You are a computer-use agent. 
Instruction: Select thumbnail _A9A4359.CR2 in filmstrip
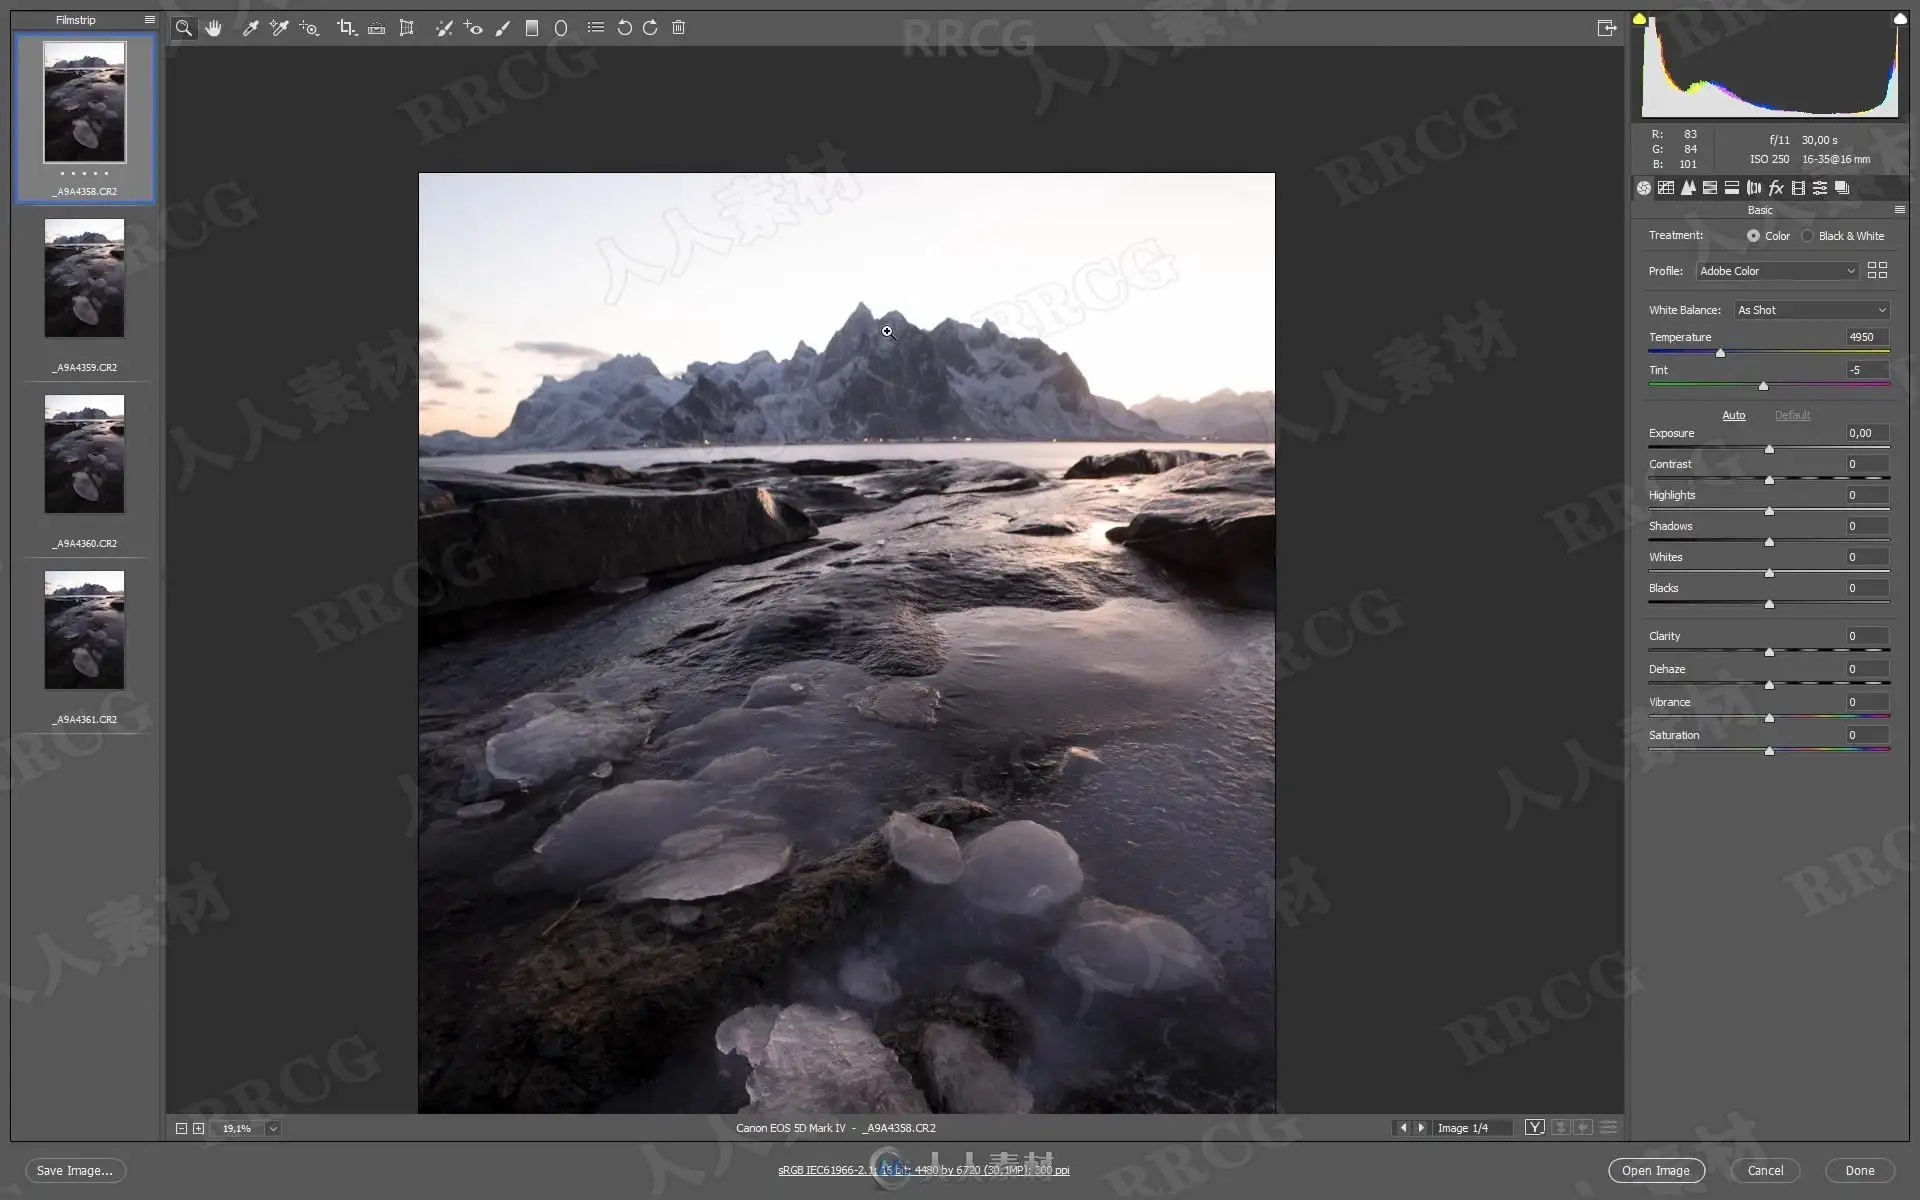click(84, 278)
